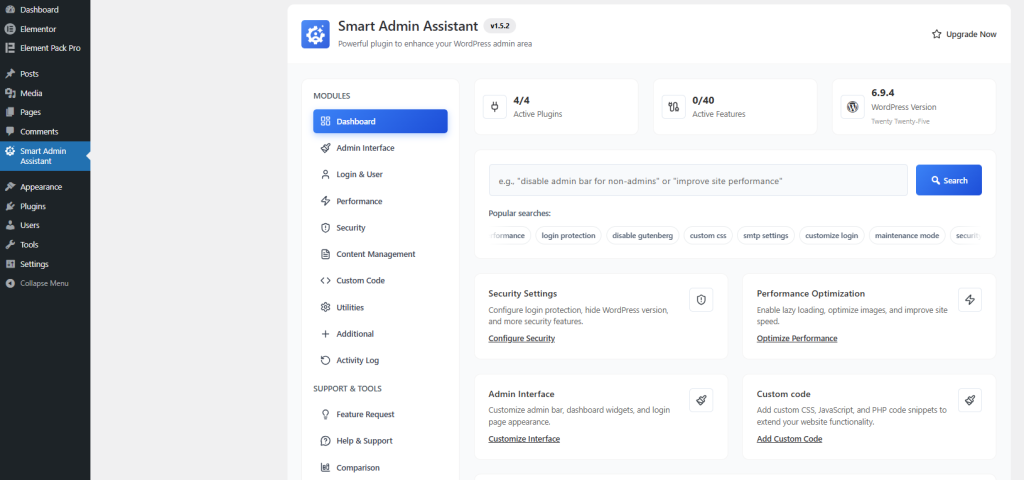
Task: Click the Customize Interface link
Action: click(x=524, y=439)
